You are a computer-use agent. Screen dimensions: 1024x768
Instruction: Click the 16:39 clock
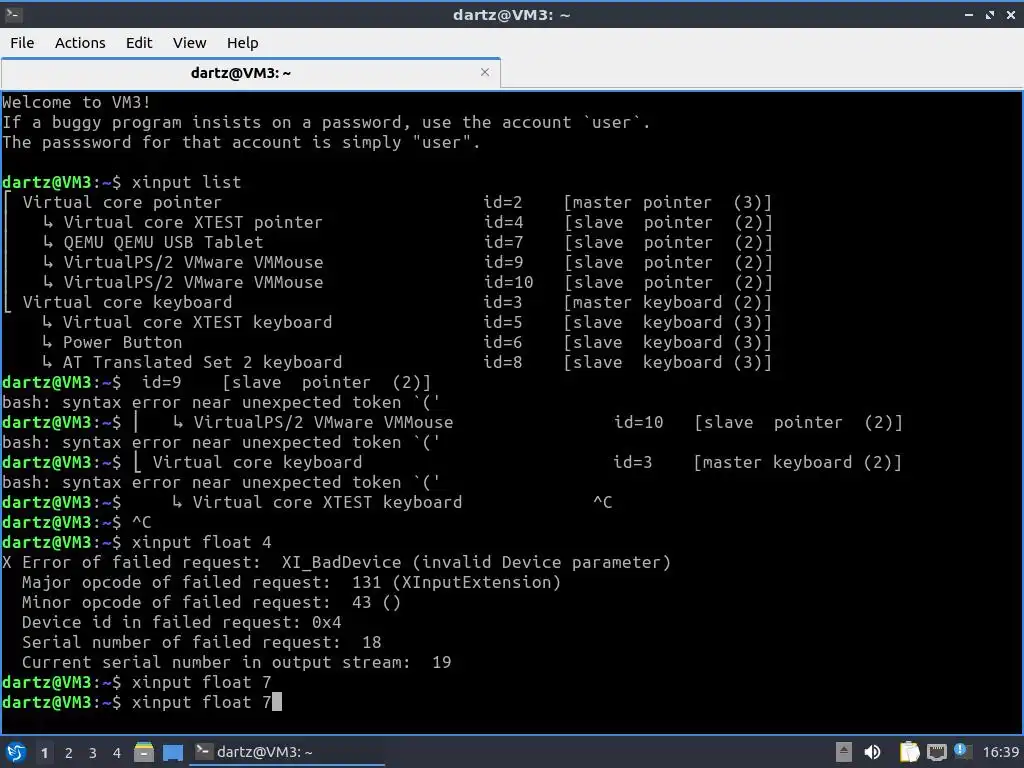tap(1000, 752)
